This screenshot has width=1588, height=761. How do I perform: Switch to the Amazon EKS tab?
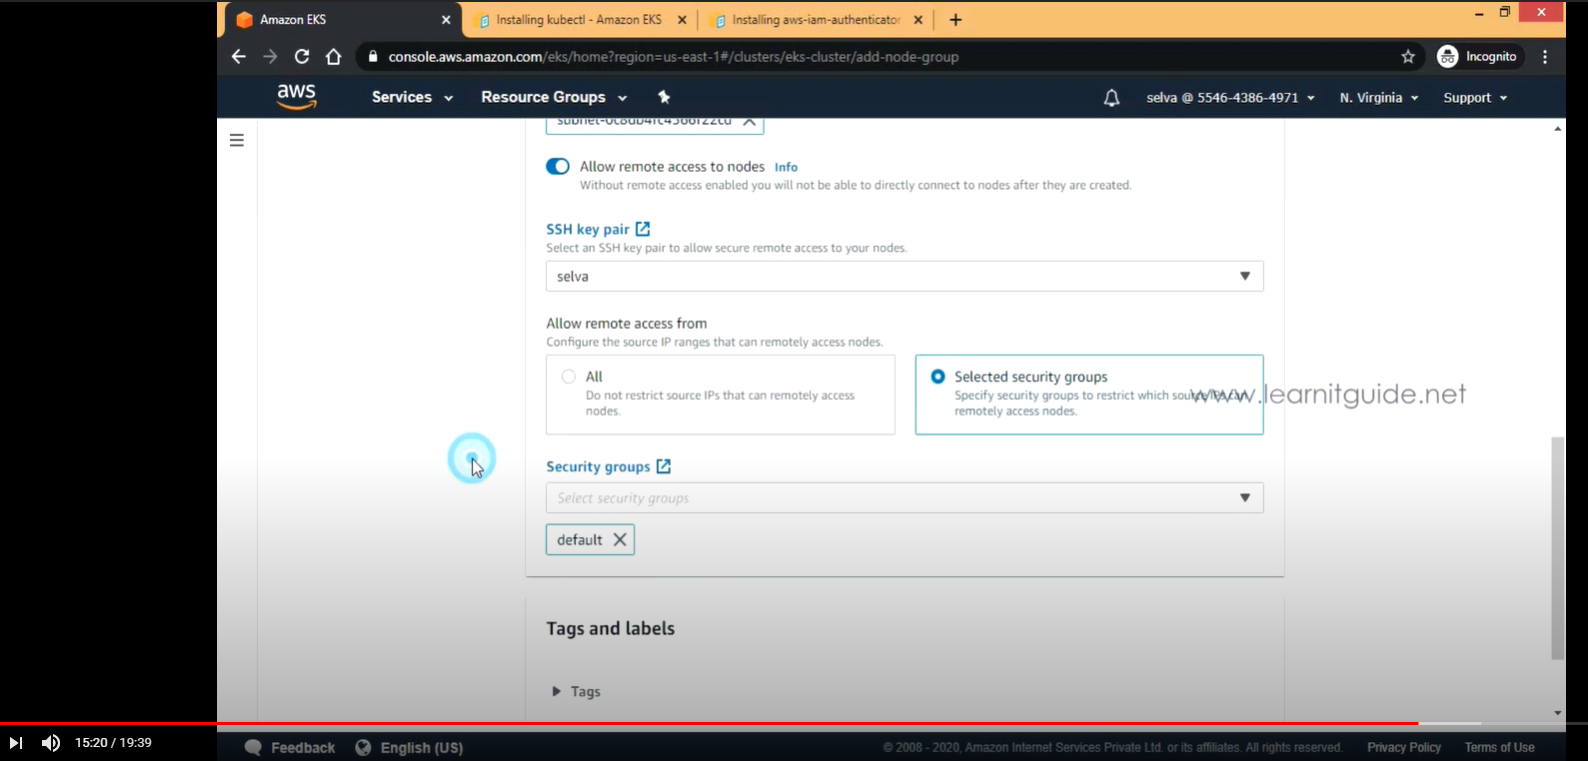[x=343, y=20]
